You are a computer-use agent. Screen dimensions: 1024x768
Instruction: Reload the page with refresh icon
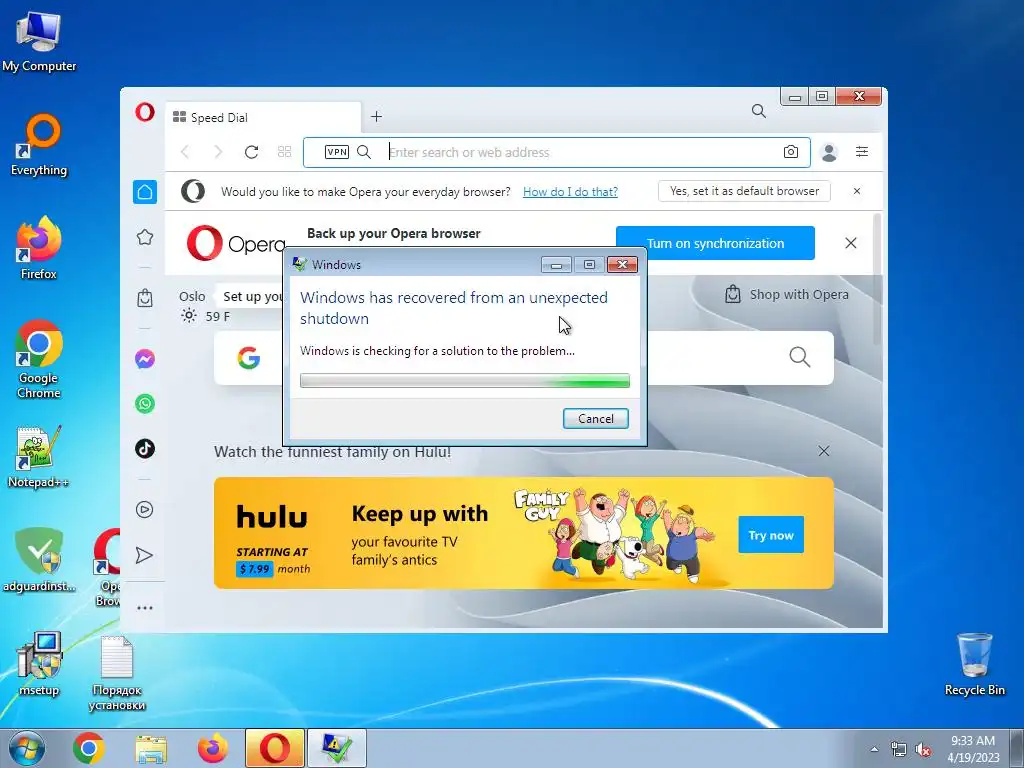point(251,152)
